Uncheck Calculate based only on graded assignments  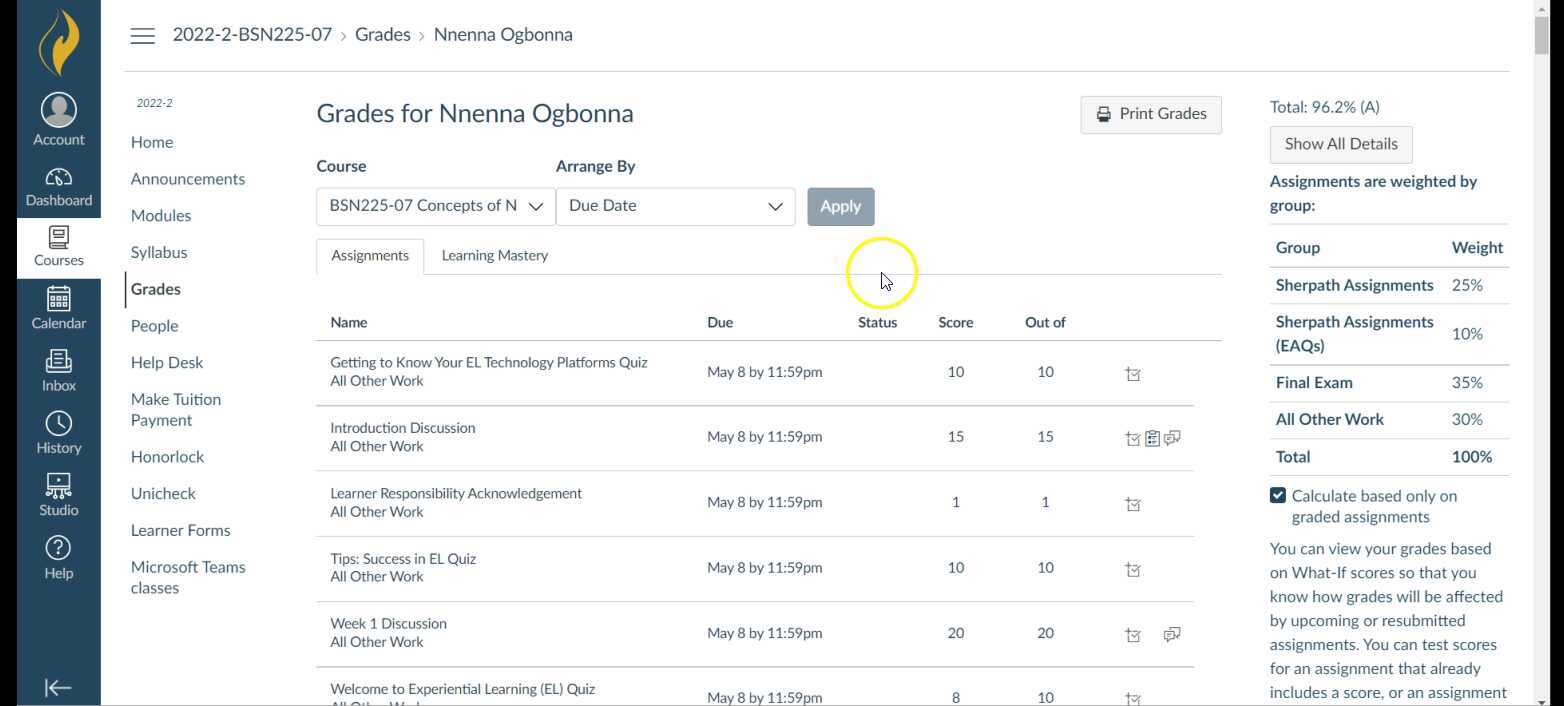1278,496
